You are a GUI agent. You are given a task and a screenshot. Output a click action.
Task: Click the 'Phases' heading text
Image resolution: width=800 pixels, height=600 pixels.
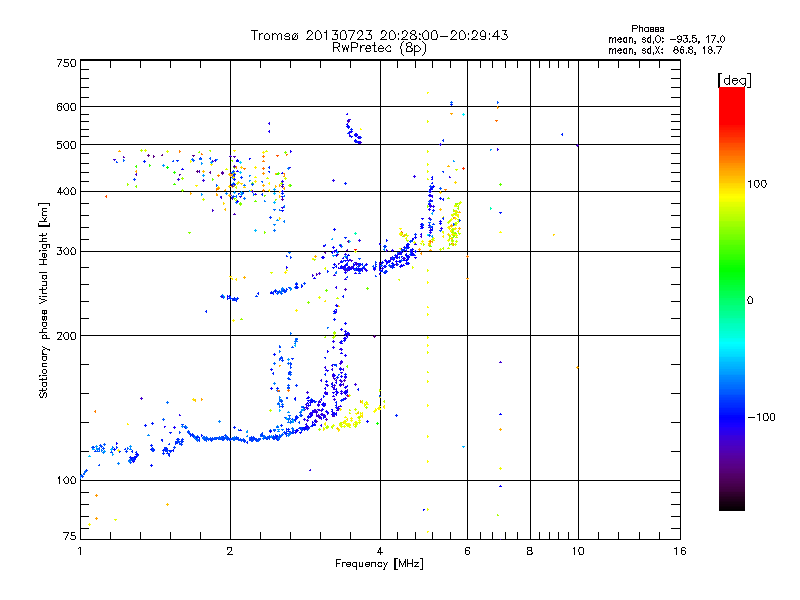tap(647, 29)
